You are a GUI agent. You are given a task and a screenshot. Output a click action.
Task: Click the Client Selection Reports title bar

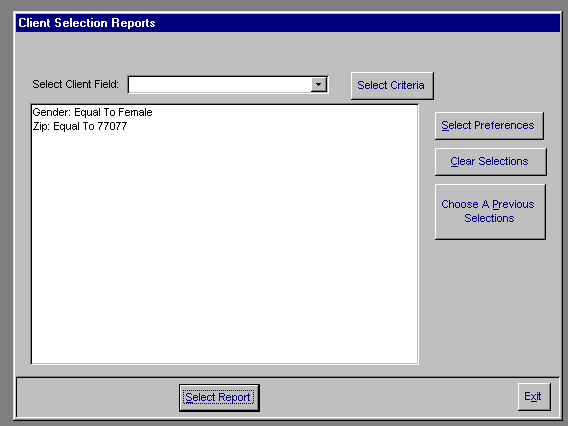click(x=288, y=23)
